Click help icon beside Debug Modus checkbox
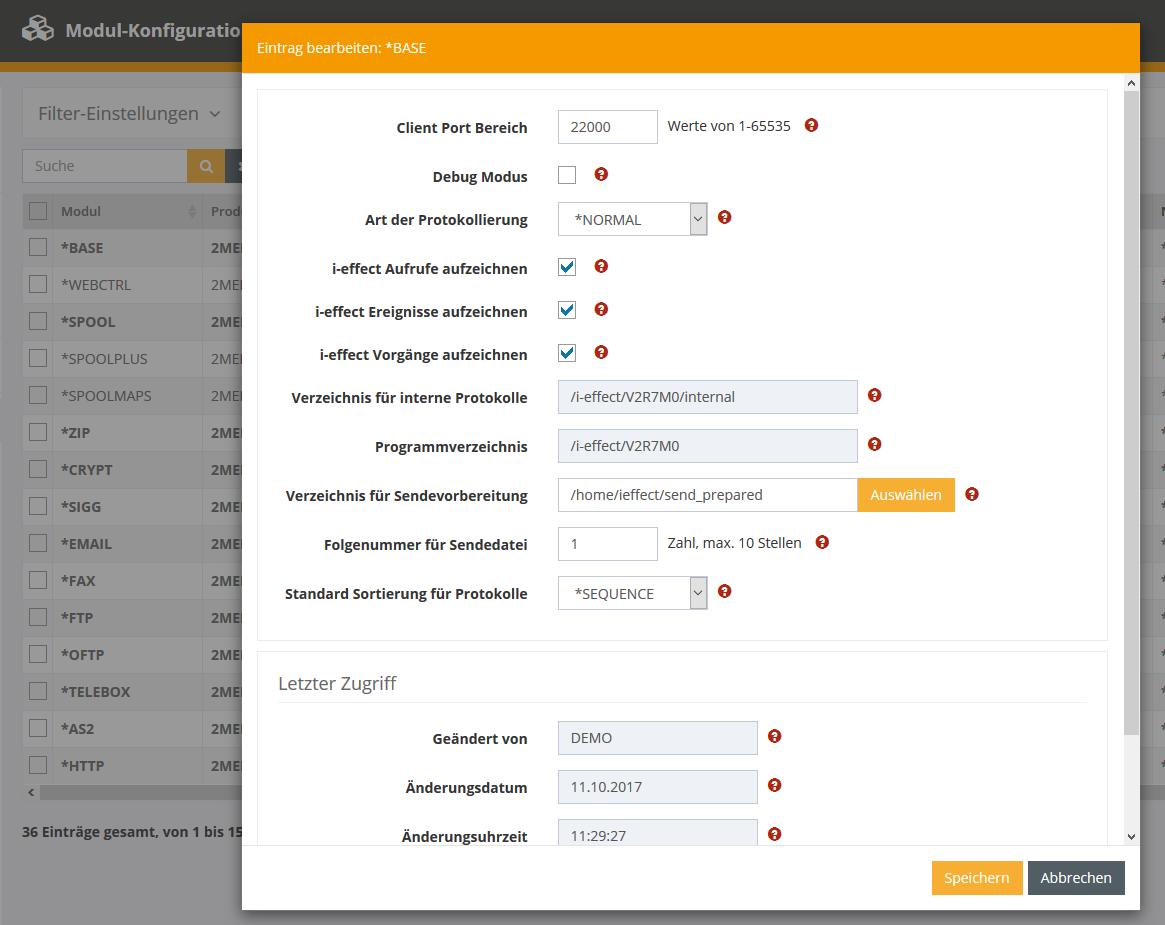 [601, 174]
